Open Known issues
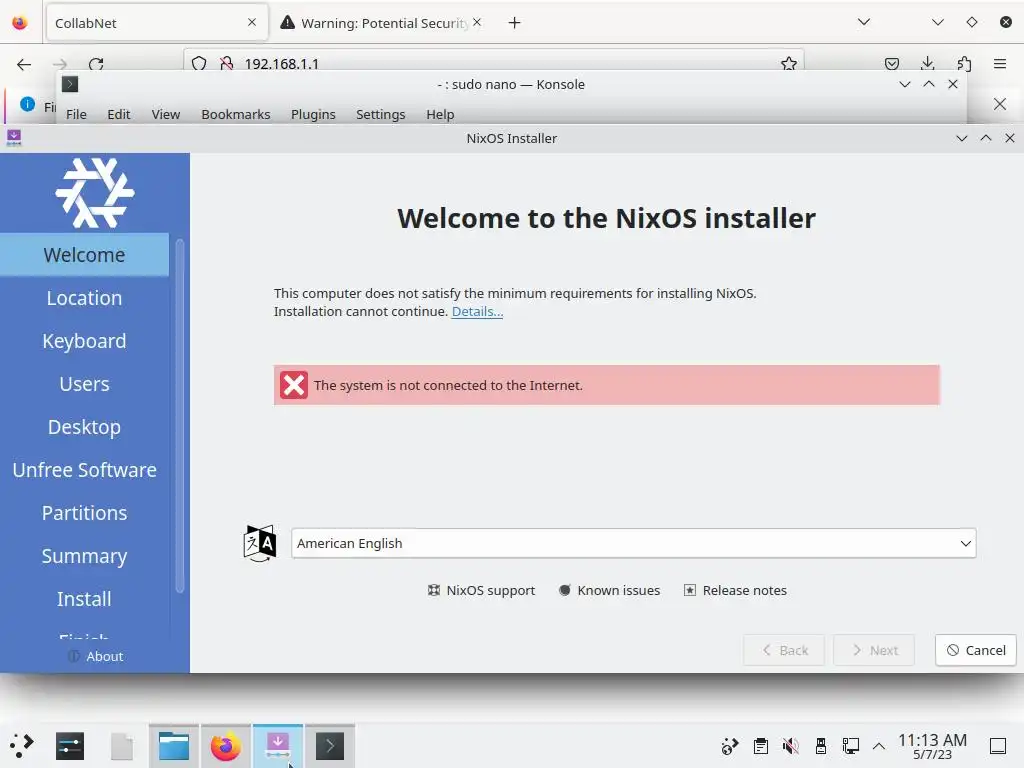The height and width of the screenshot is (768, 1024). 610,590
